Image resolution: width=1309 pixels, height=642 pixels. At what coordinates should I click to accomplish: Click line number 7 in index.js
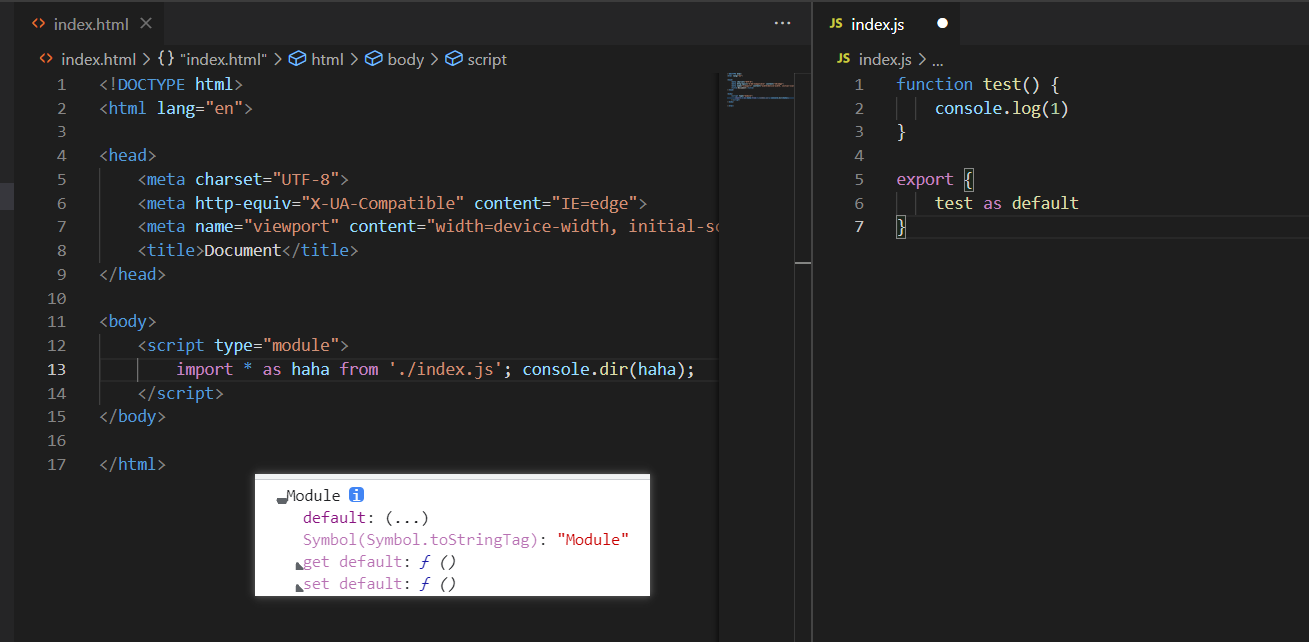[x=859, y=227]
